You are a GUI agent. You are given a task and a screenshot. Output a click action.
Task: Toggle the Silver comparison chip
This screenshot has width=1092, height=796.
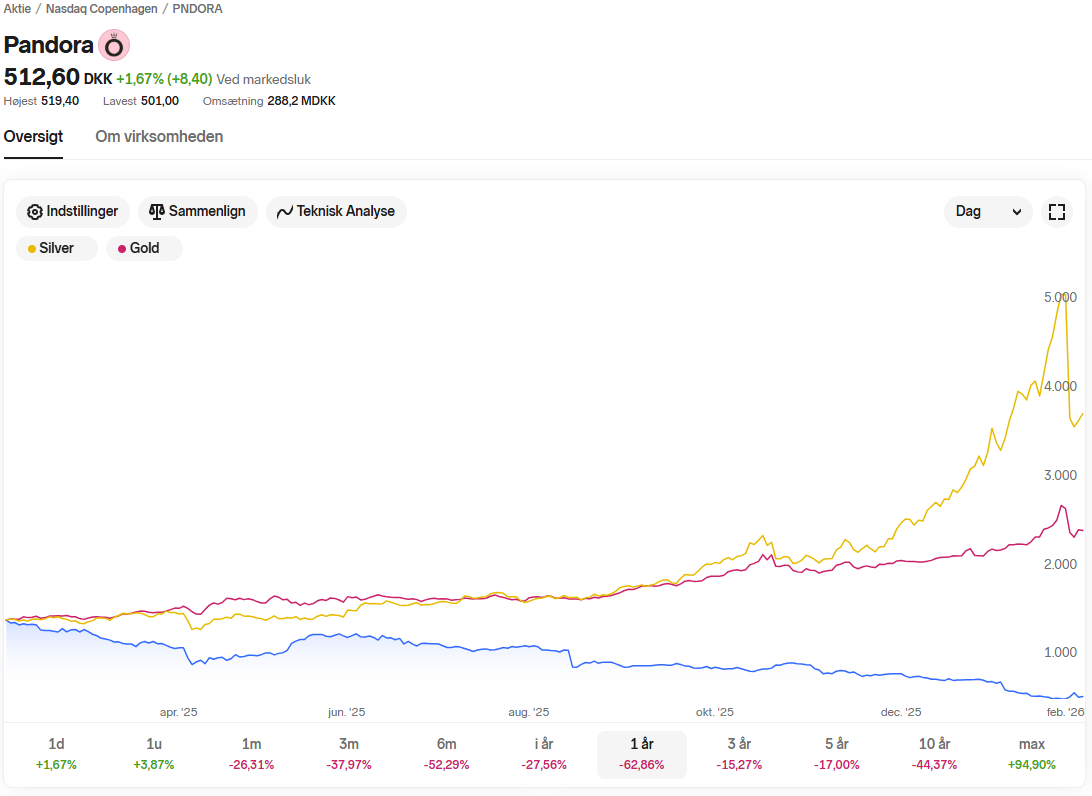coord(56,249)
